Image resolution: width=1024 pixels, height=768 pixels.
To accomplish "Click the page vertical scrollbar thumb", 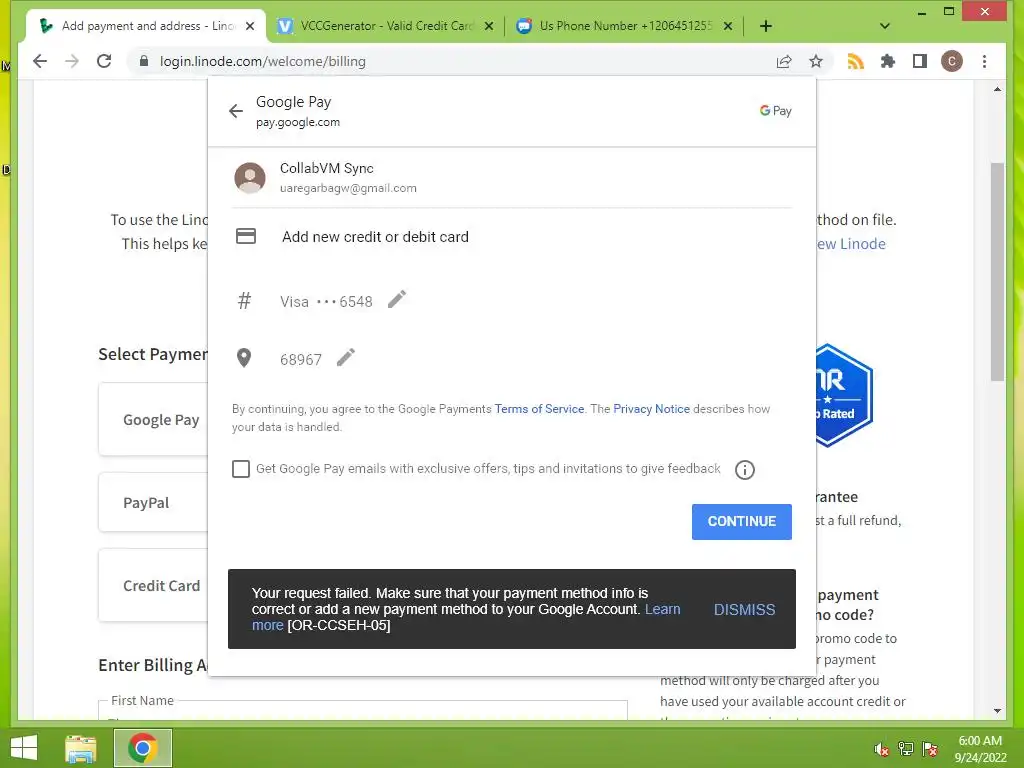I will [997, 272].
